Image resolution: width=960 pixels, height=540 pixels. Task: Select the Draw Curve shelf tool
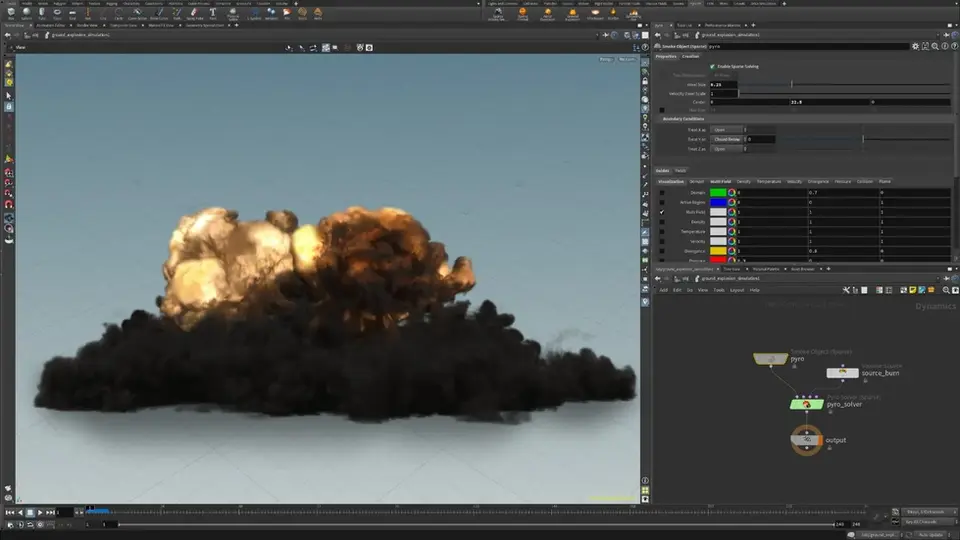pyautogui.click(x=159, y=13)
